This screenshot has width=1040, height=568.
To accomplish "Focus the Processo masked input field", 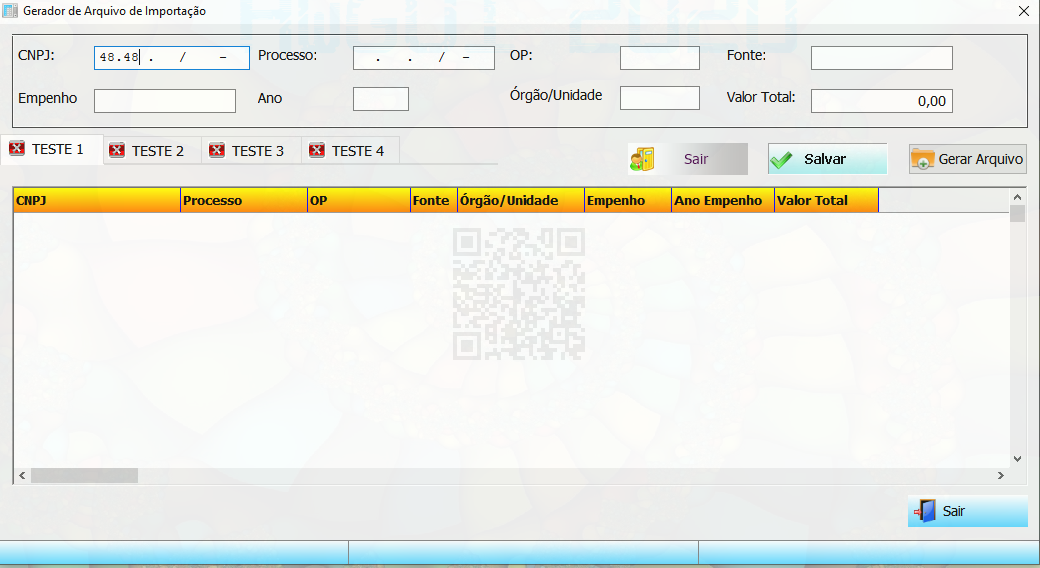I will 424,58.
